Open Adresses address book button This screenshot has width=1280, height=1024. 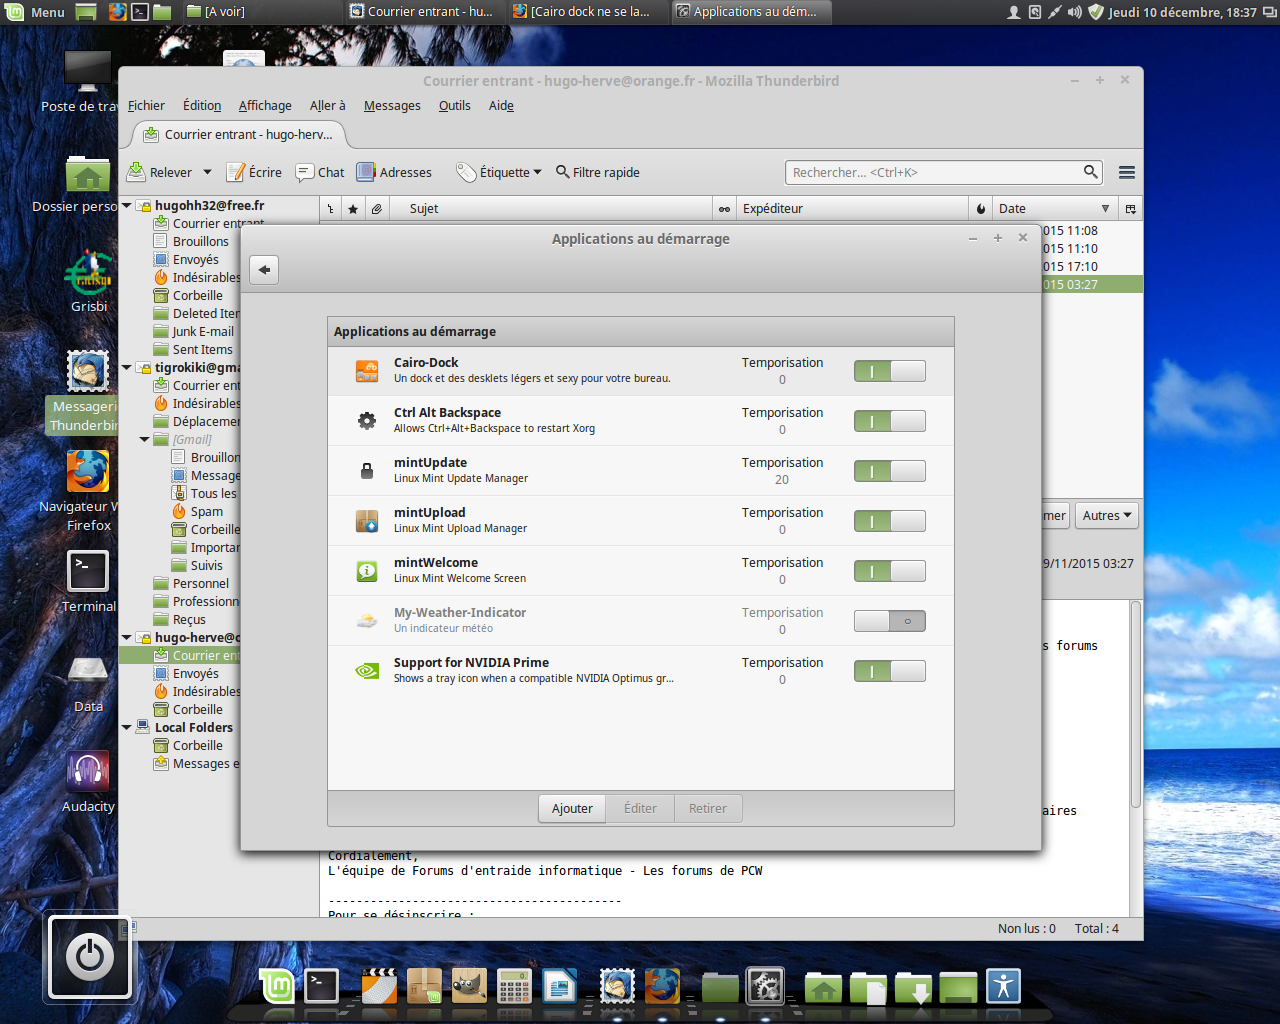395,172
